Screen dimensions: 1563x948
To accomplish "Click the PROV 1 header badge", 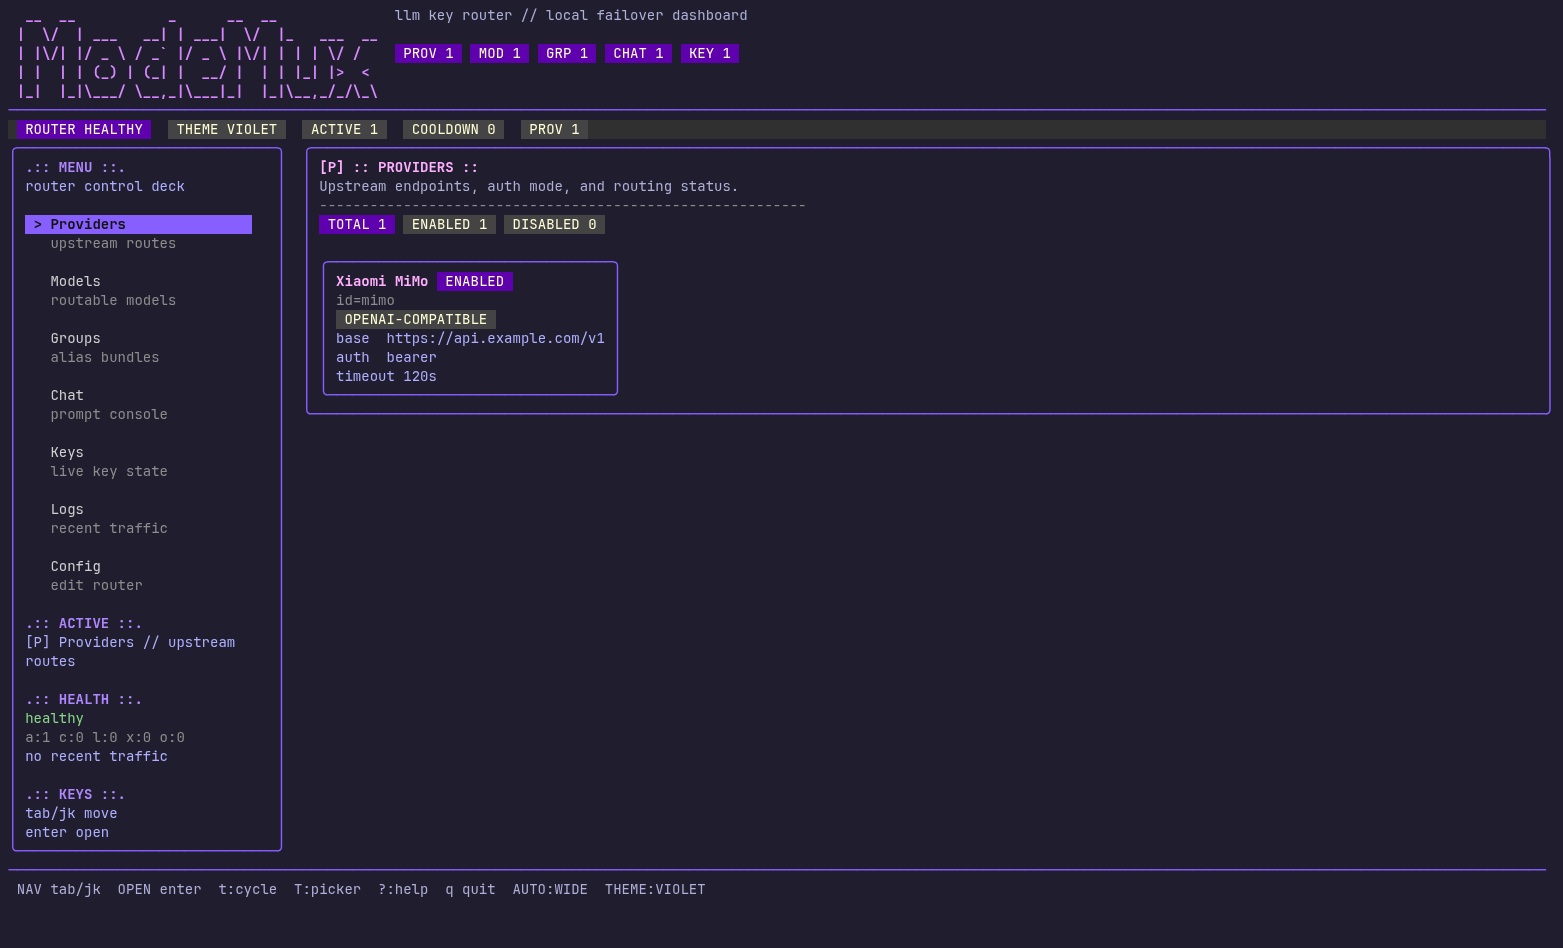I will (x=428, y=53).
